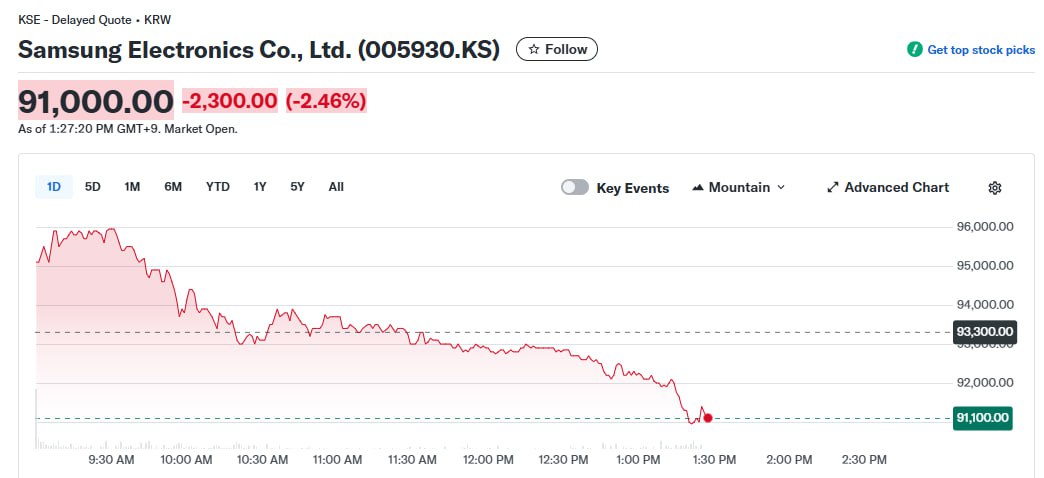The width and height of the screenshot is (1044, 478).
Task: Click the red current price dot on chart
Action: coord(708,418)
